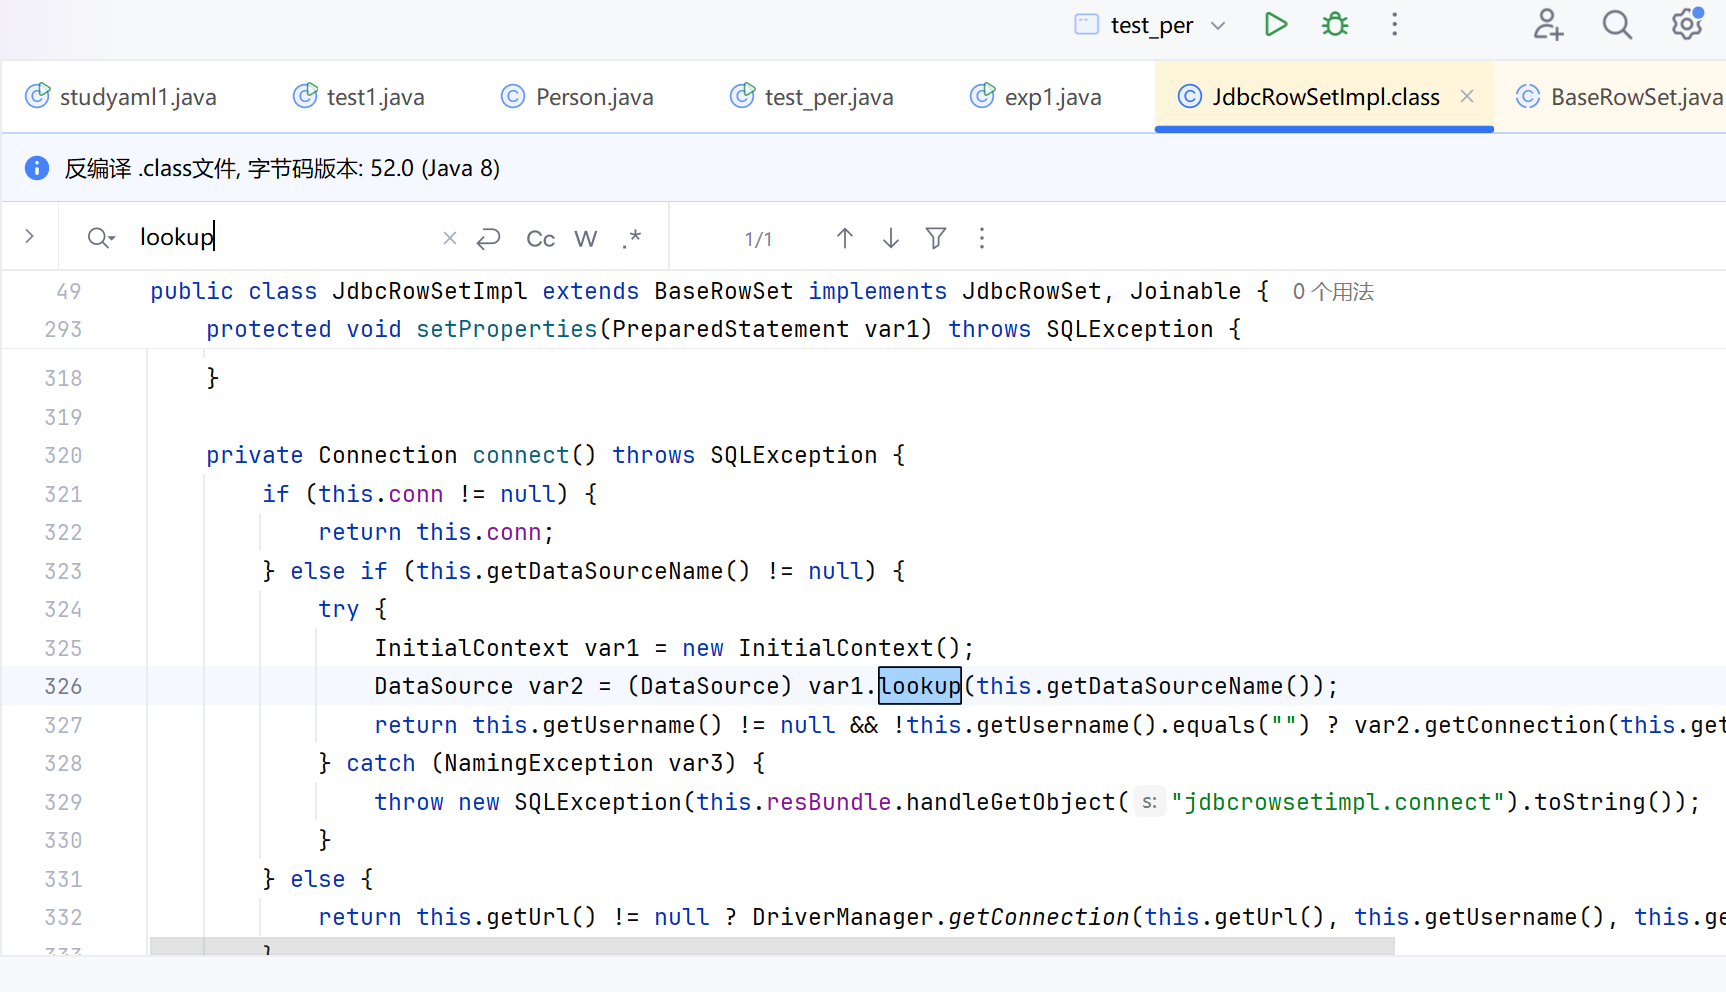Open IDE settings gear
Screen dimensions: 1726x992
point(1687,24)
